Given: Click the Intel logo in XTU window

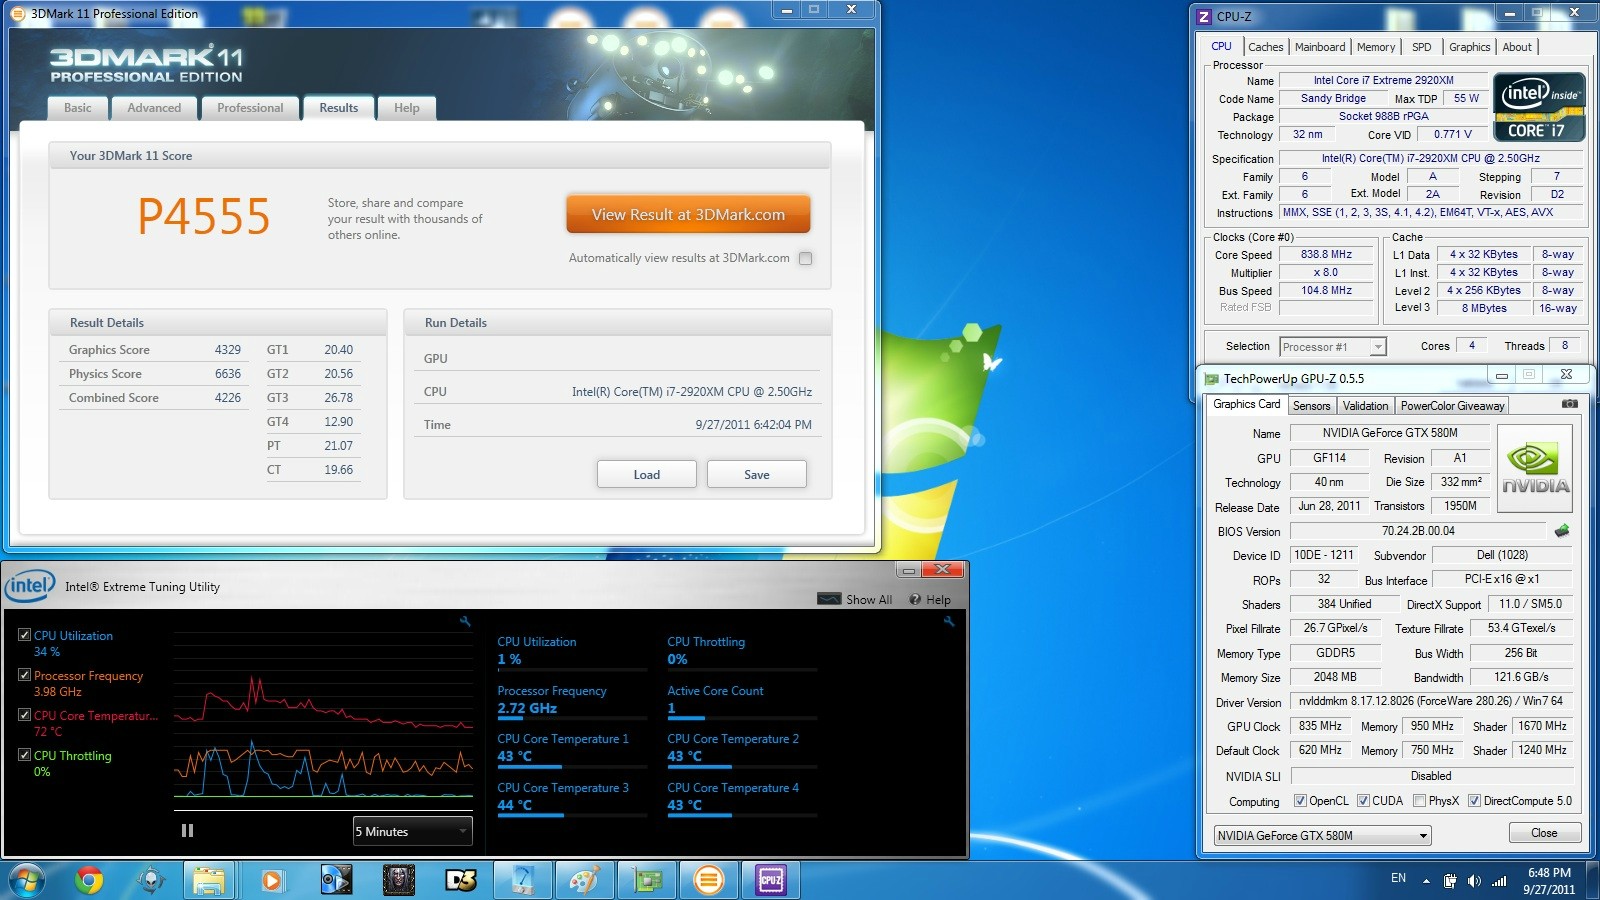Looking at the screenshot, I should pyautogui.click(x=29, y=586).
